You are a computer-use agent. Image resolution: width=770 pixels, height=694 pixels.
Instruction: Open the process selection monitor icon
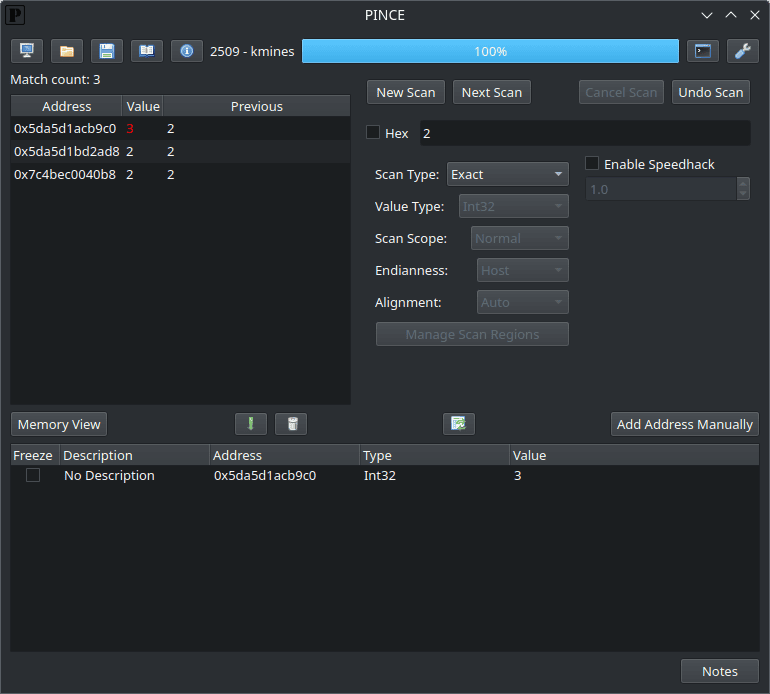(x=27, y=51)
